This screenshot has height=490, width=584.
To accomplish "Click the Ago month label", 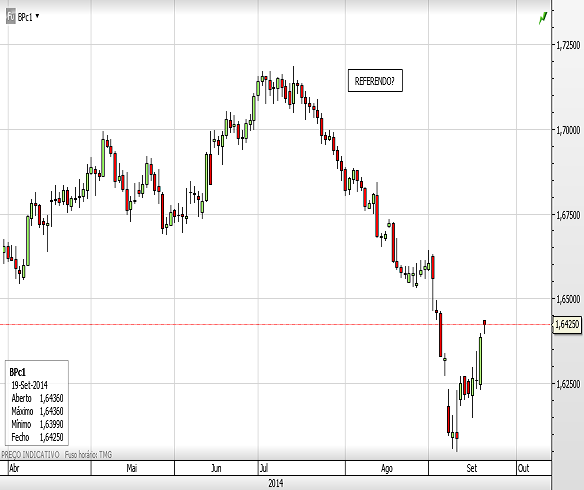I will coord(387,468).
